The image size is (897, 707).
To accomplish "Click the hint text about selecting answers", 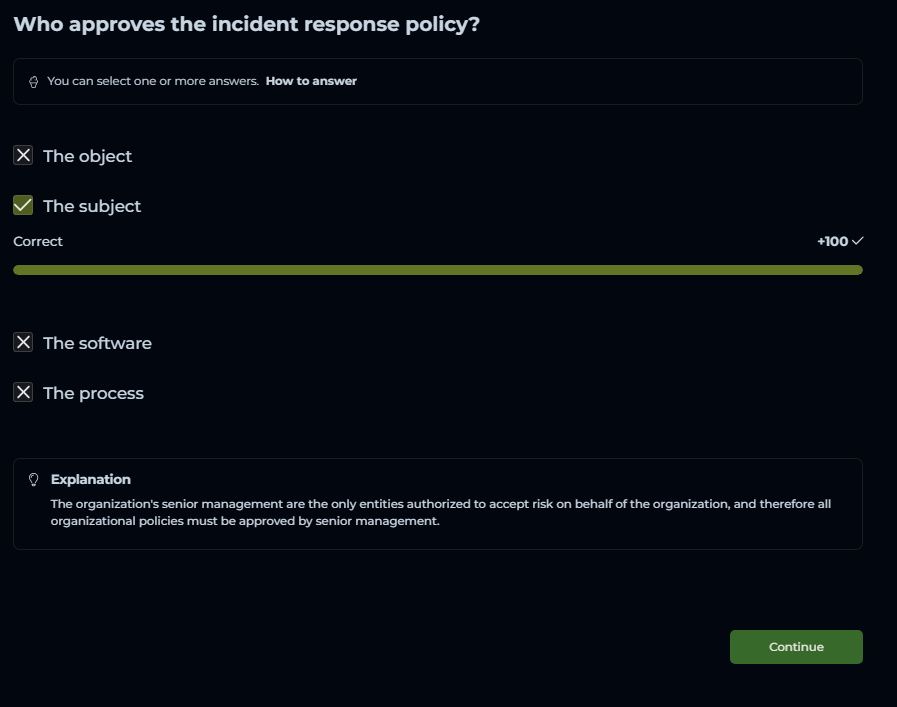I will (x=153, y=81).
